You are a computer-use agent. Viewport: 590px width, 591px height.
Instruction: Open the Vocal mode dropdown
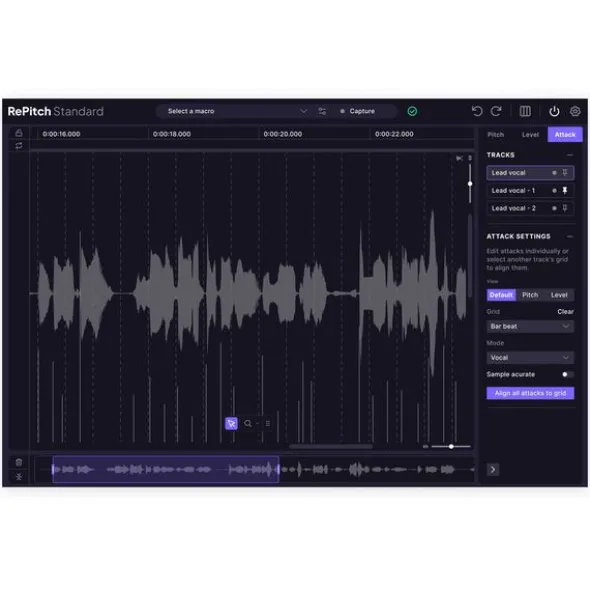(x=530, y=358)
